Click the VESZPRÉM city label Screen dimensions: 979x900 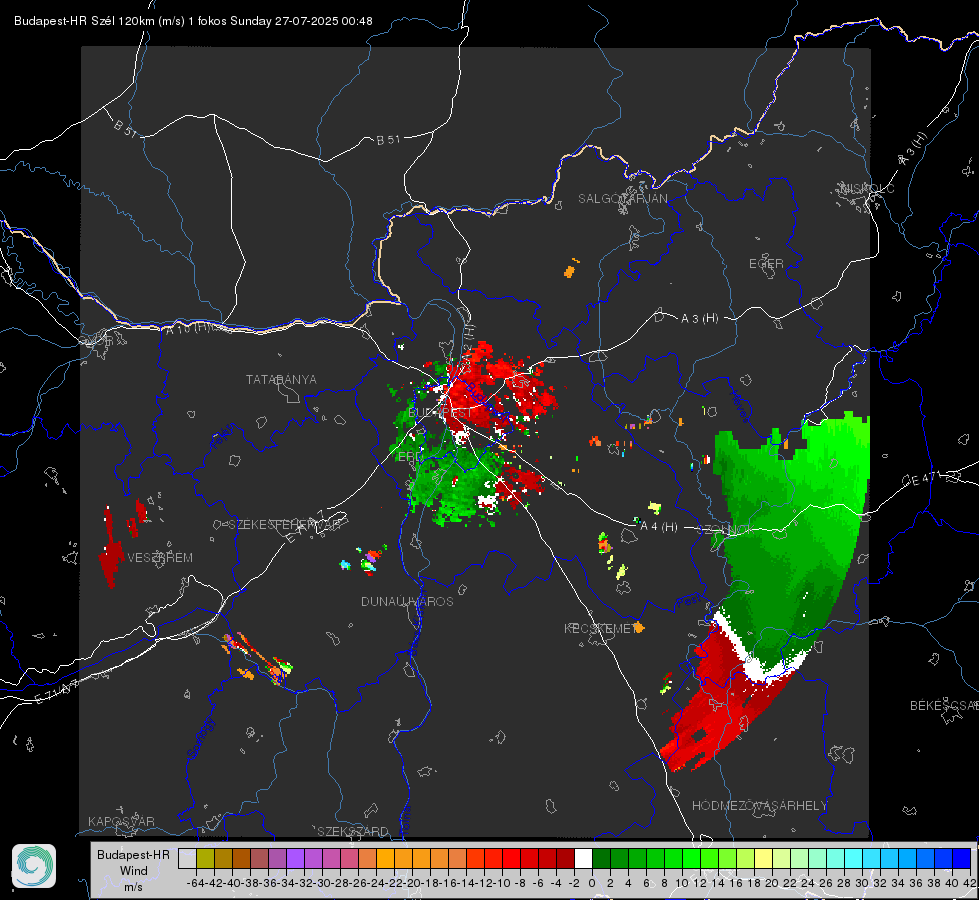(160, 558)
